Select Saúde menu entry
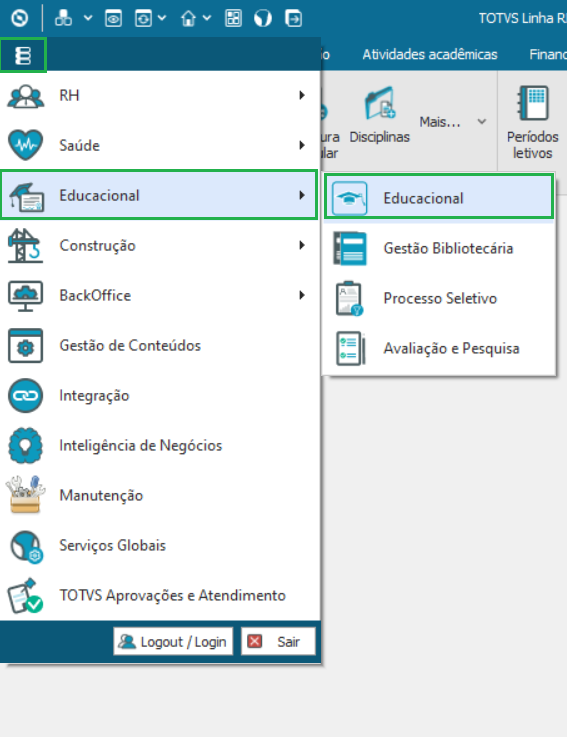 pos(160,145)
